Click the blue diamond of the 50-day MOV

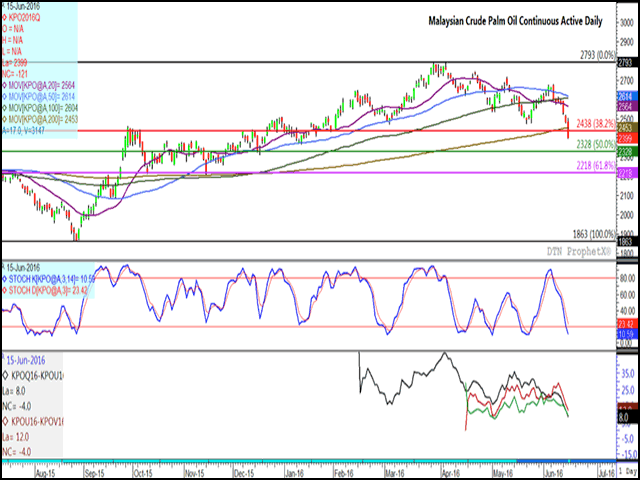[5, 97]
